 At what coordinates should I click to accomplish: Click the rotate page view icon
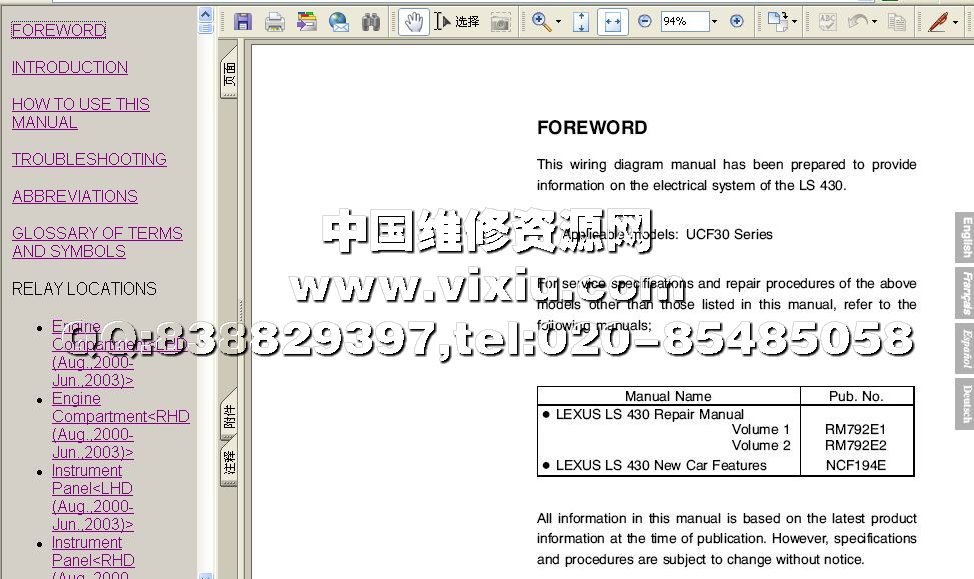pyautogui.click(x=777, y=22)
